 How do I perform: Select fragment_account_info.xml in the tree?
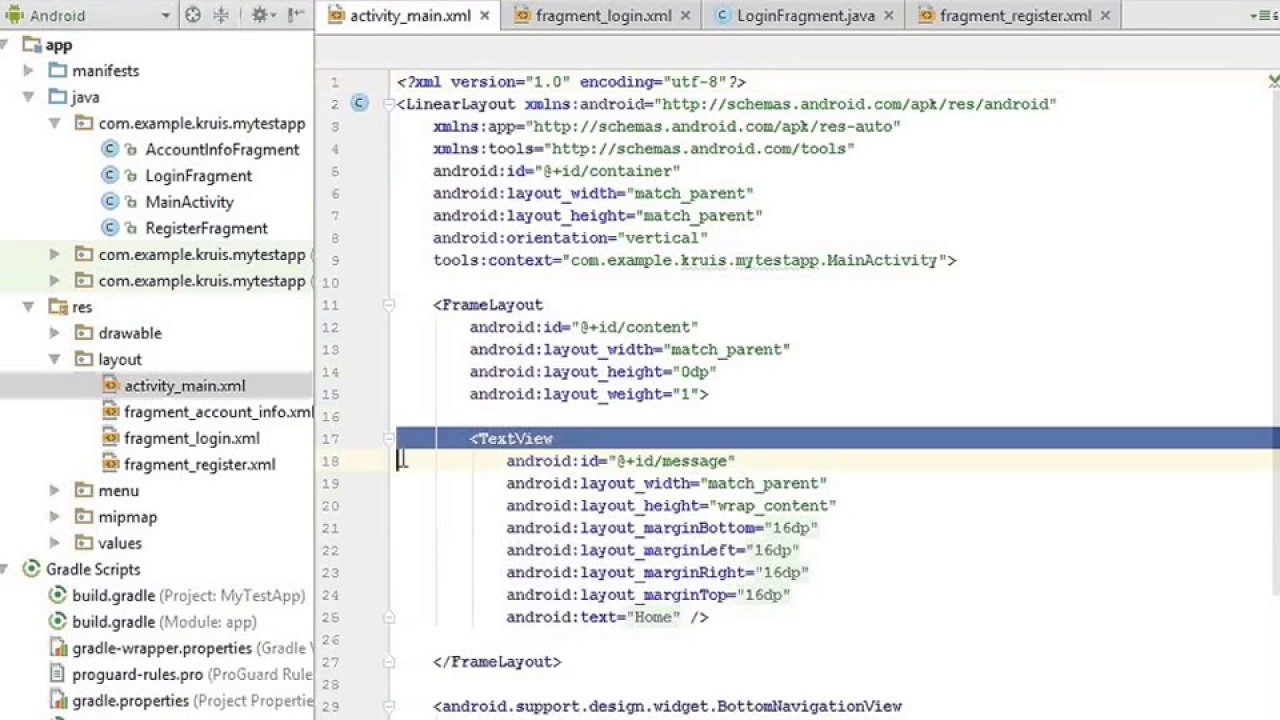click(x=218, y=412)
